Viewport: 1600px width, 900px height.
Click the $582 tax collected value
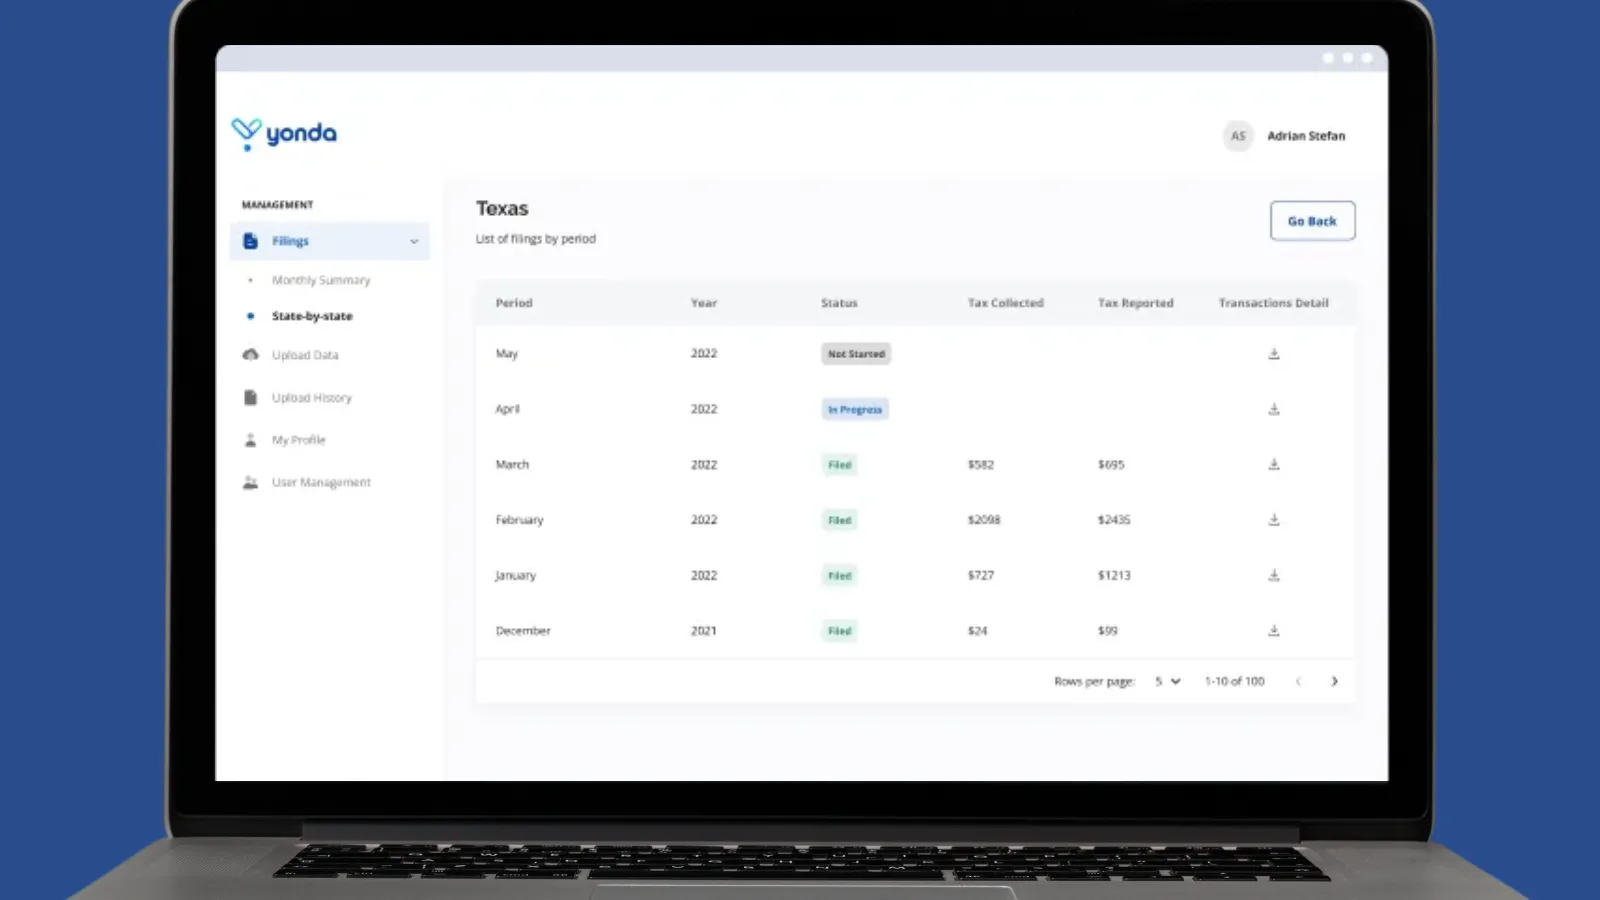click(981, 464)
